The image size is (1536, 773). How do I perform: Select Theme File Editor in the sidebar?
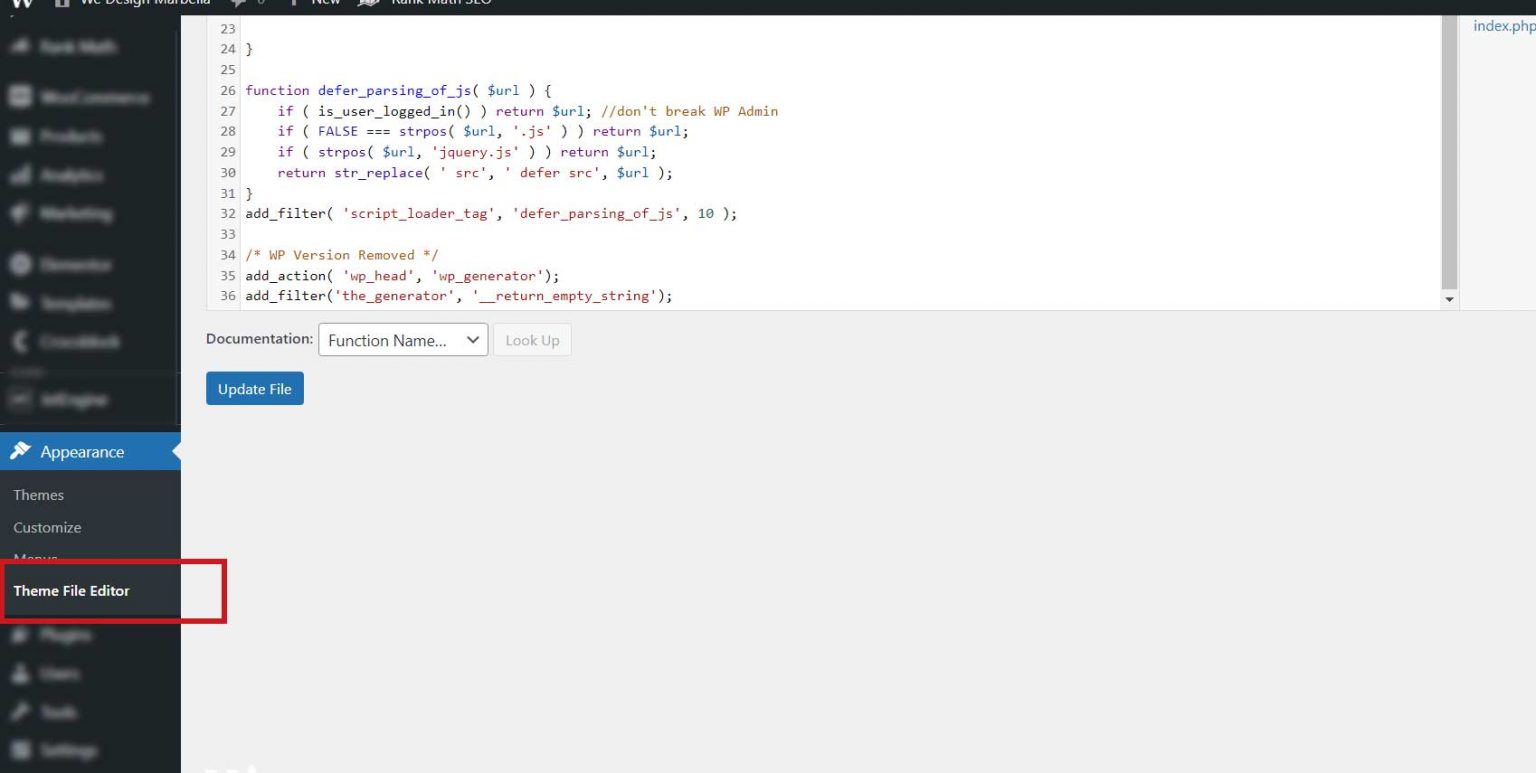point(71,591)
